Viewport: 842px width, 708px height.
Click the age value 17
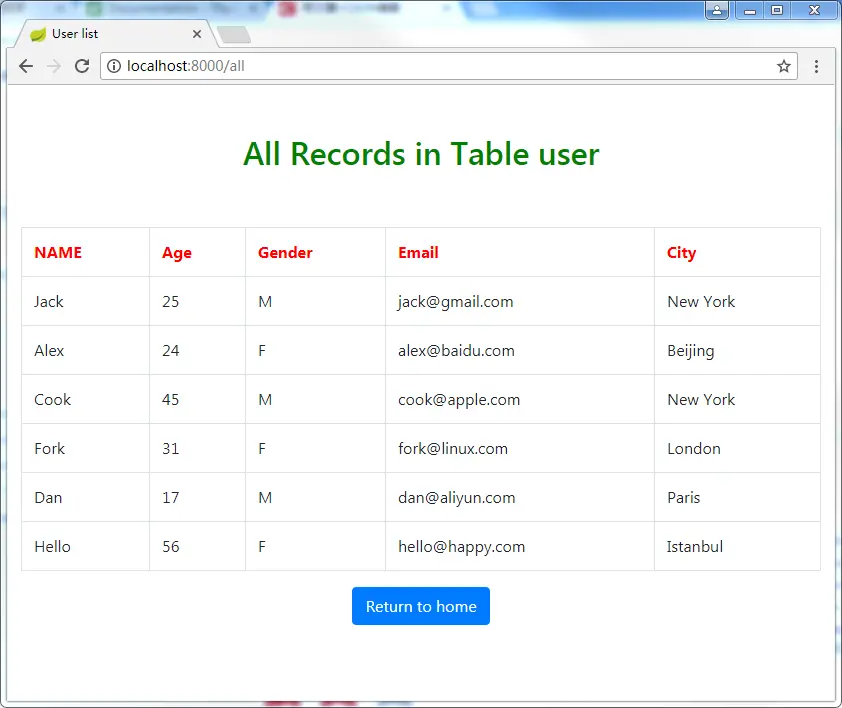click(x=171, y=497)
